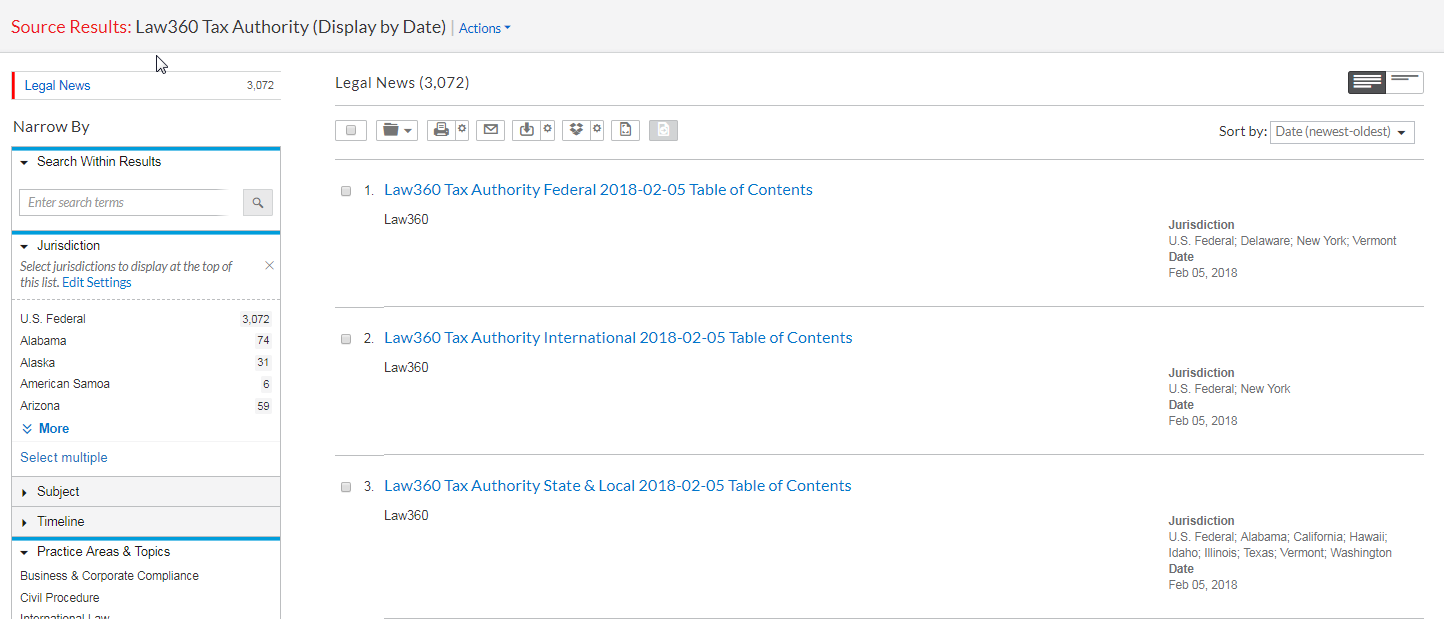
Task: Switch to the title-only view icon
Action: (x=1404, y=83)
